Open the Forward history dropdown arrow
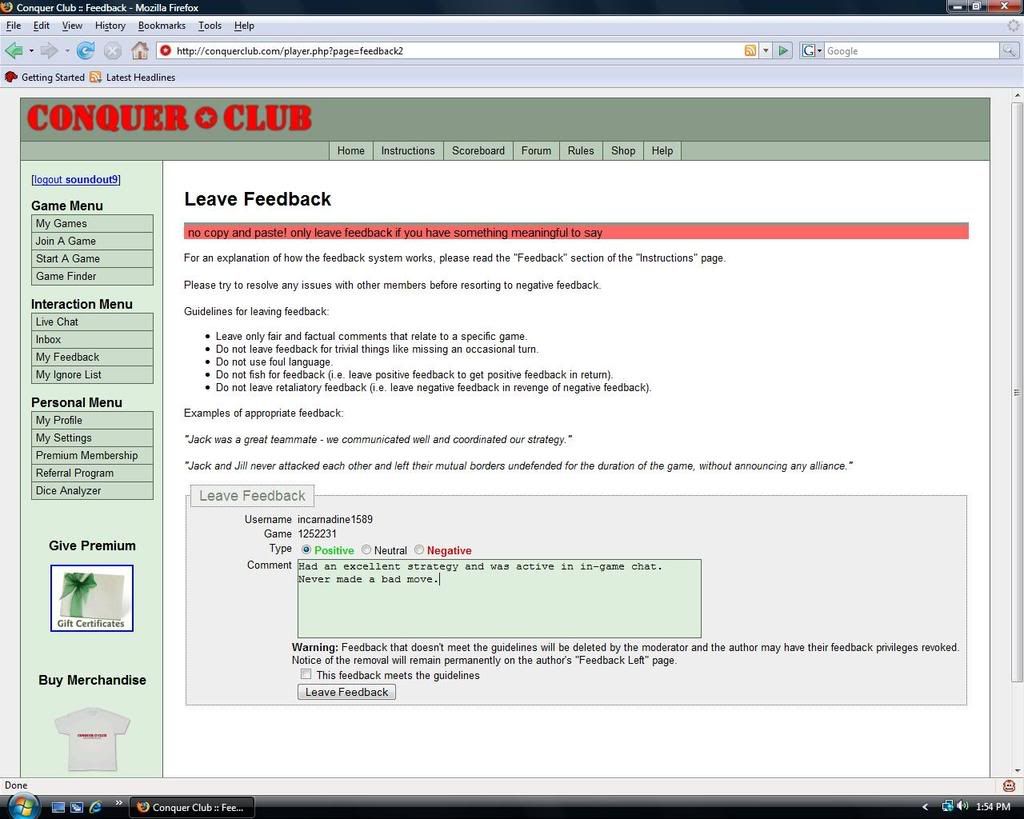1024x819 pixels. click(67, 51)
